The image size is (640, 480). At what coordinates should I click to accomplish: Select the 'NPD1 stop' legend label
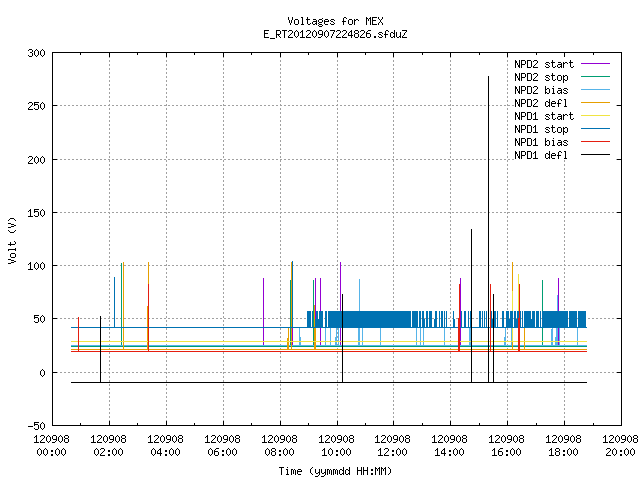coord(541,129)
